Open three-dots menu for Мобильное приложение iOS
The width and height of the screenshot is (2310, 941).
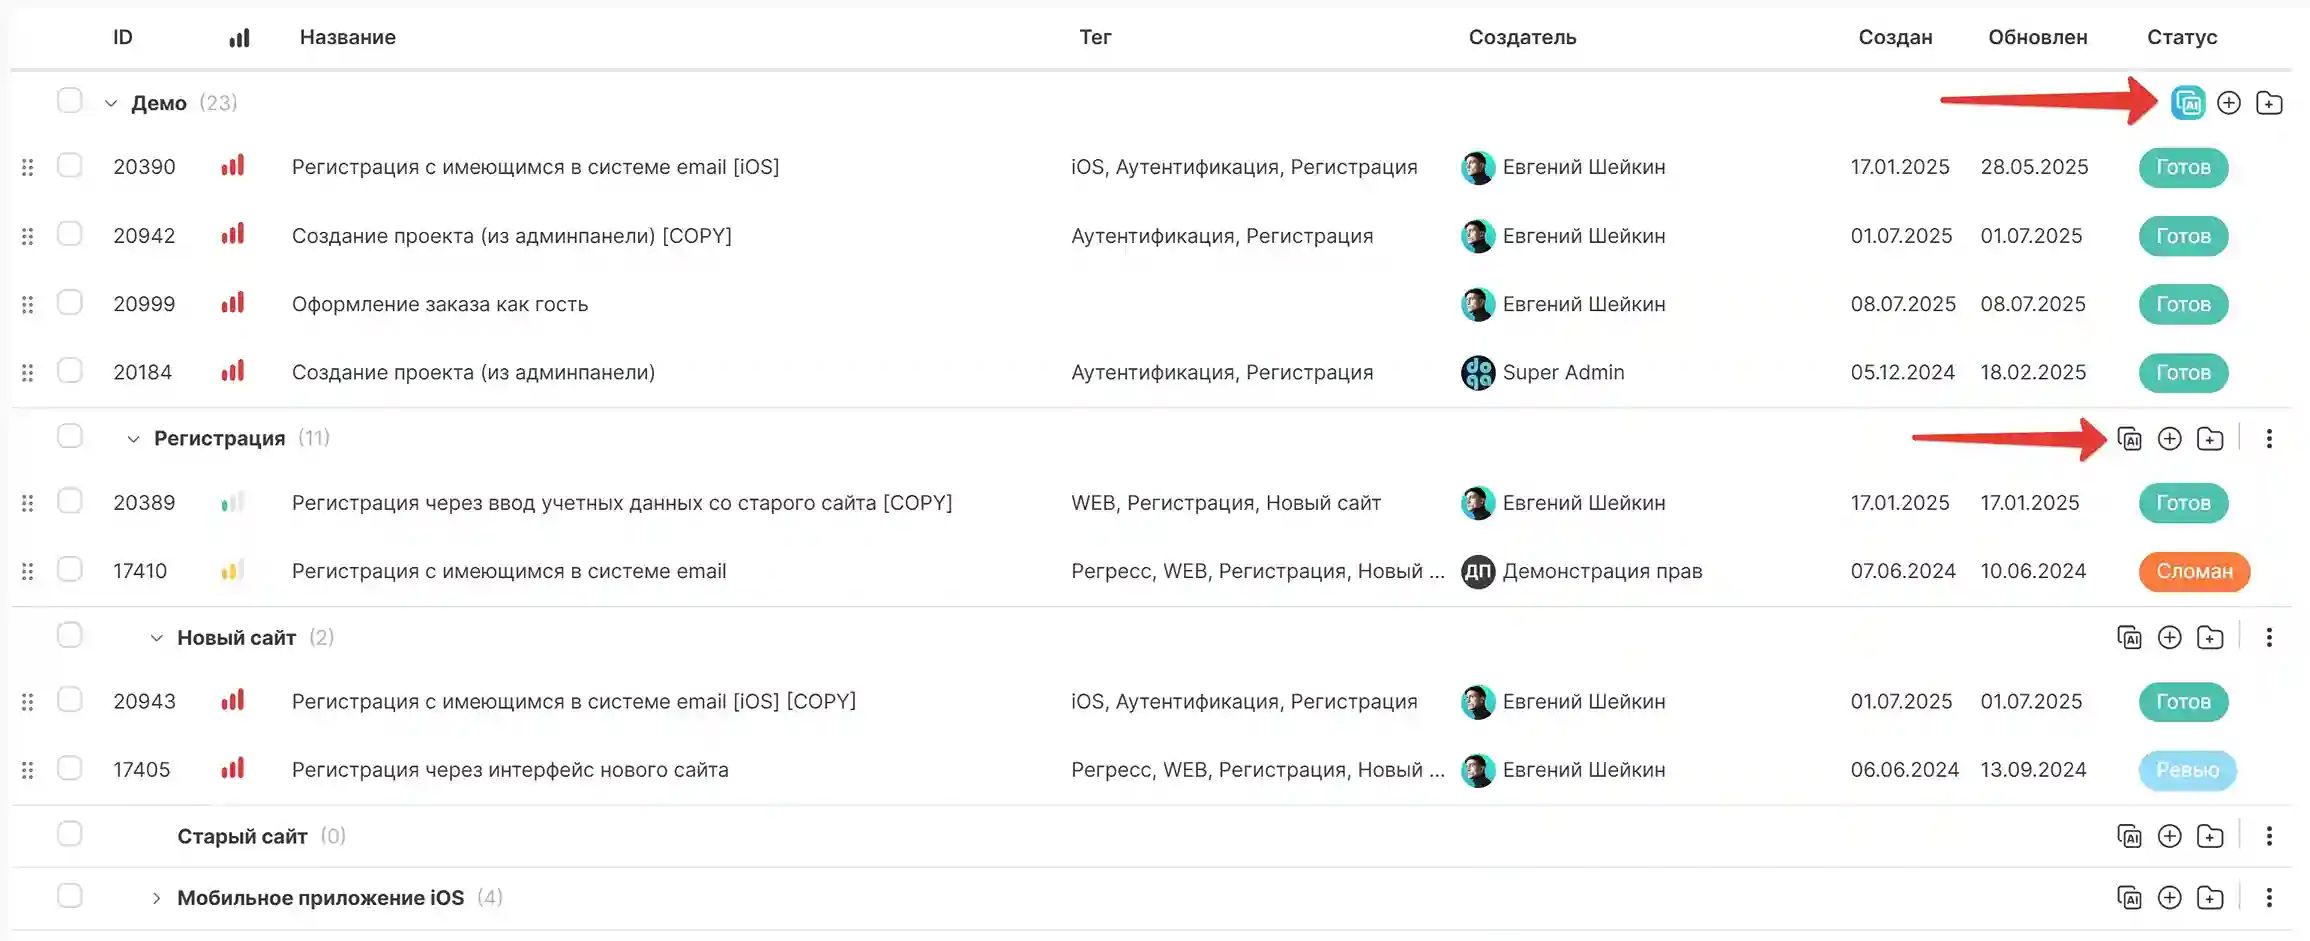2269,898
